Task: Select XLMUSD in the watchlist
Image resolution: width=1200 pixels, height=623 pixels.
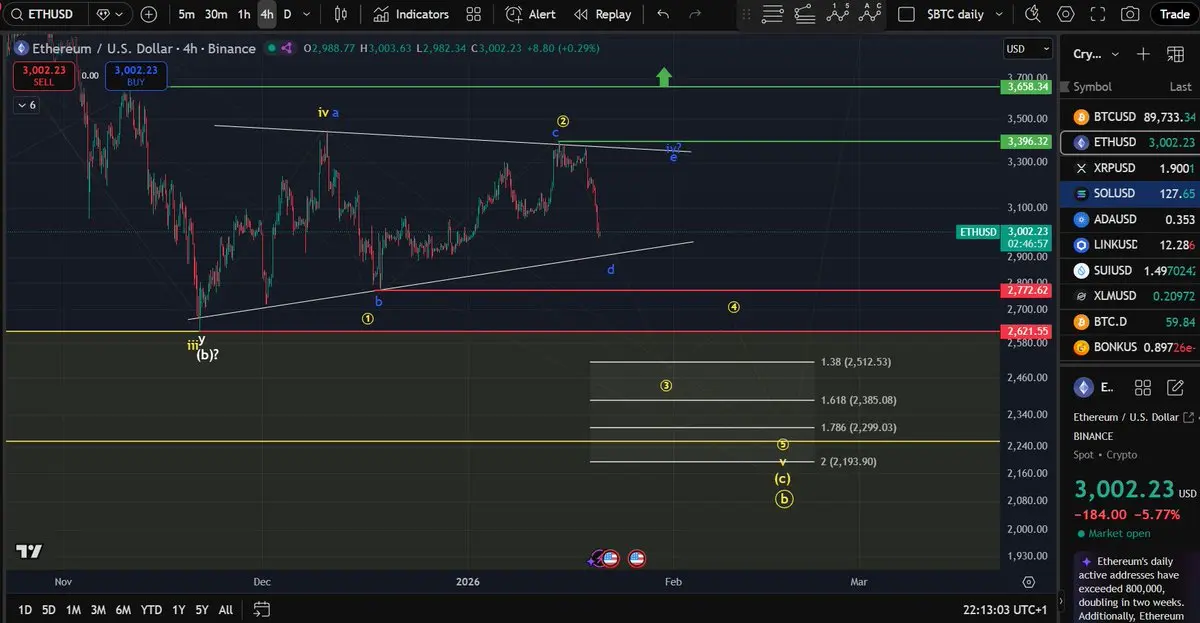Action: [1130, 296]
